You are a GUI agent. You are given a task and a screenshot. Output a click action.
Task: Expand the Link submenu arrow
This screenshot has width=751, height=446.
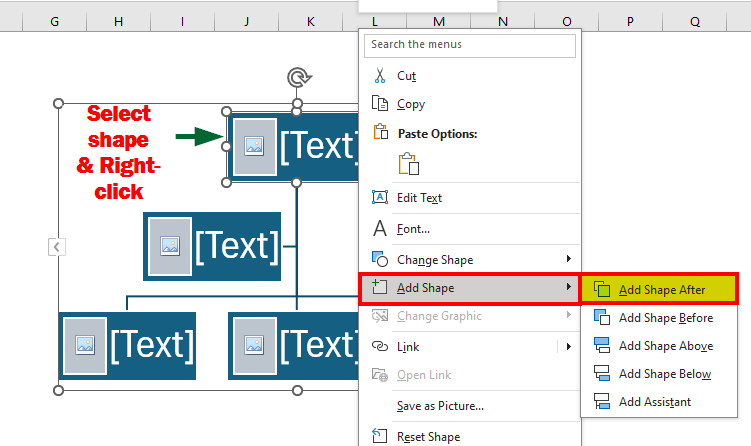pos(569,346)
